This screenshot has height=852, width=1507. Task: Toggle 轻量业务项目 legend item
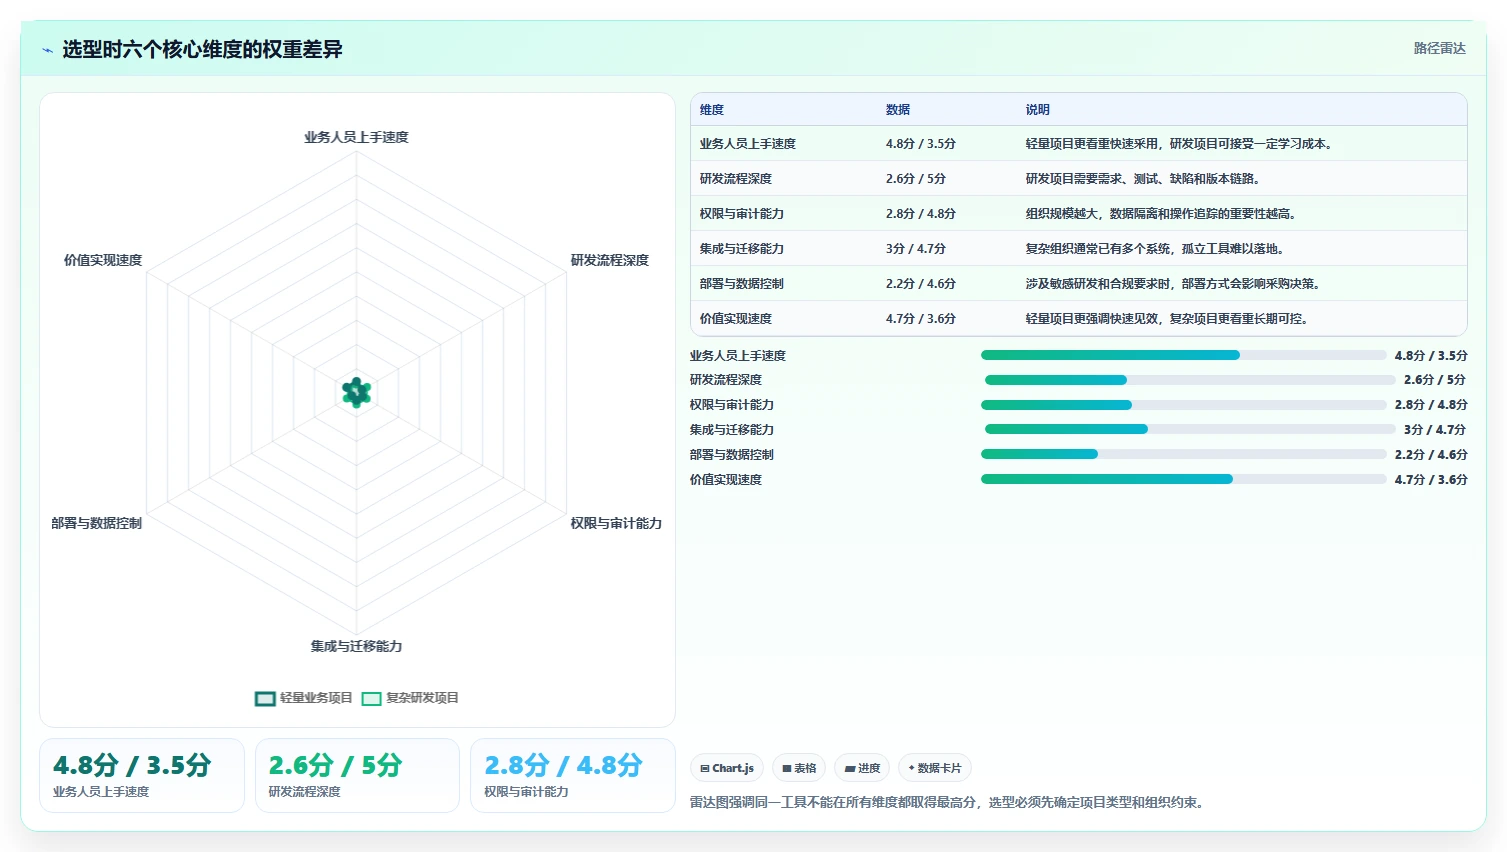[x=303, y=698]
